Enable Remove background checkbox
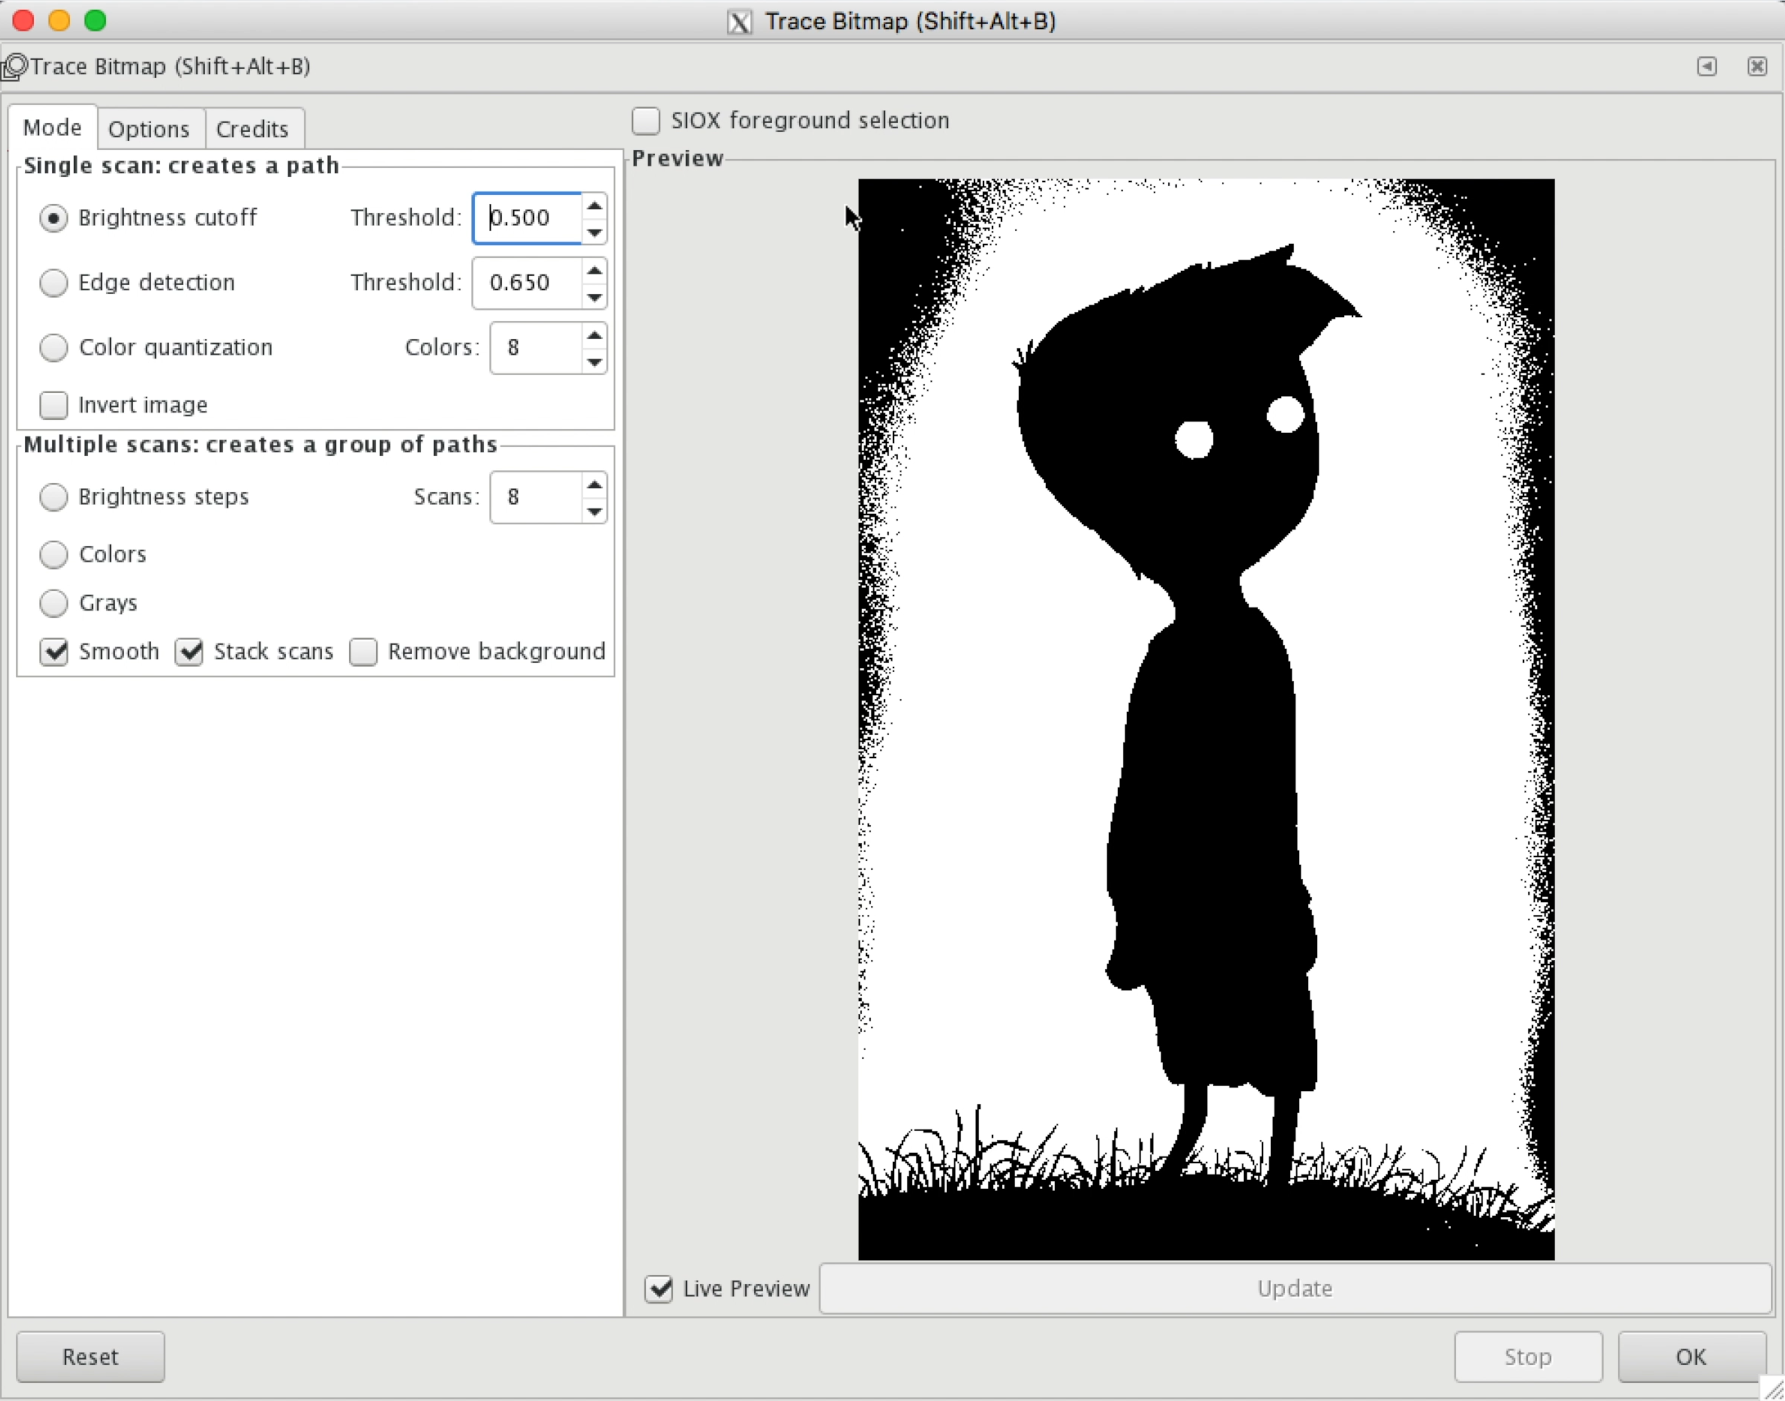1785x1401 pixels. [x=363, y=652]
